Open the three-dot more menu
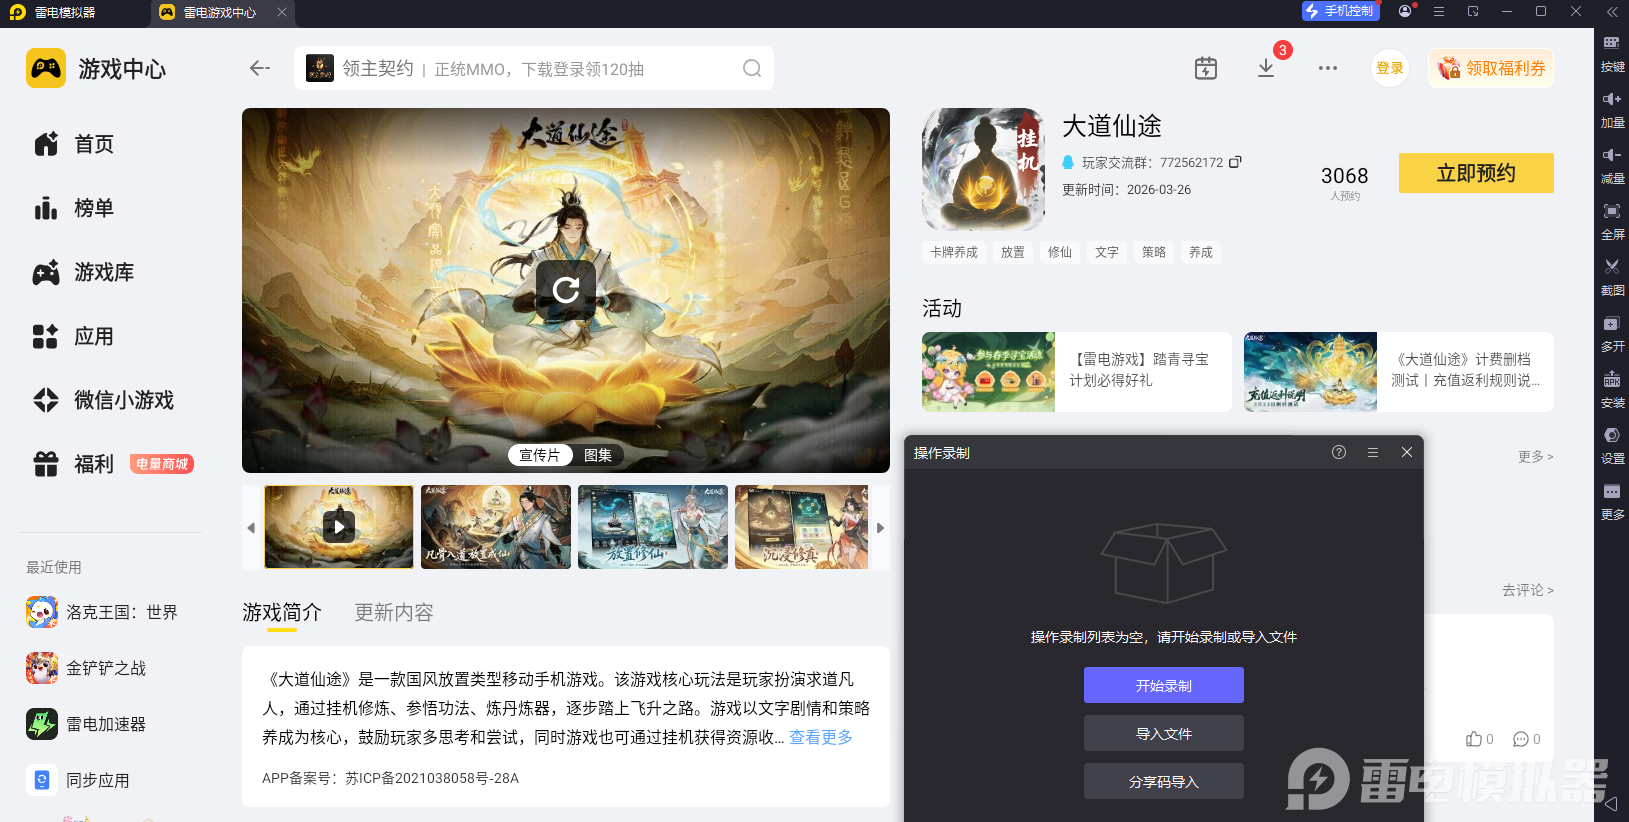The height and width of the screenshot is (822, 1629). coord(1328,68)
